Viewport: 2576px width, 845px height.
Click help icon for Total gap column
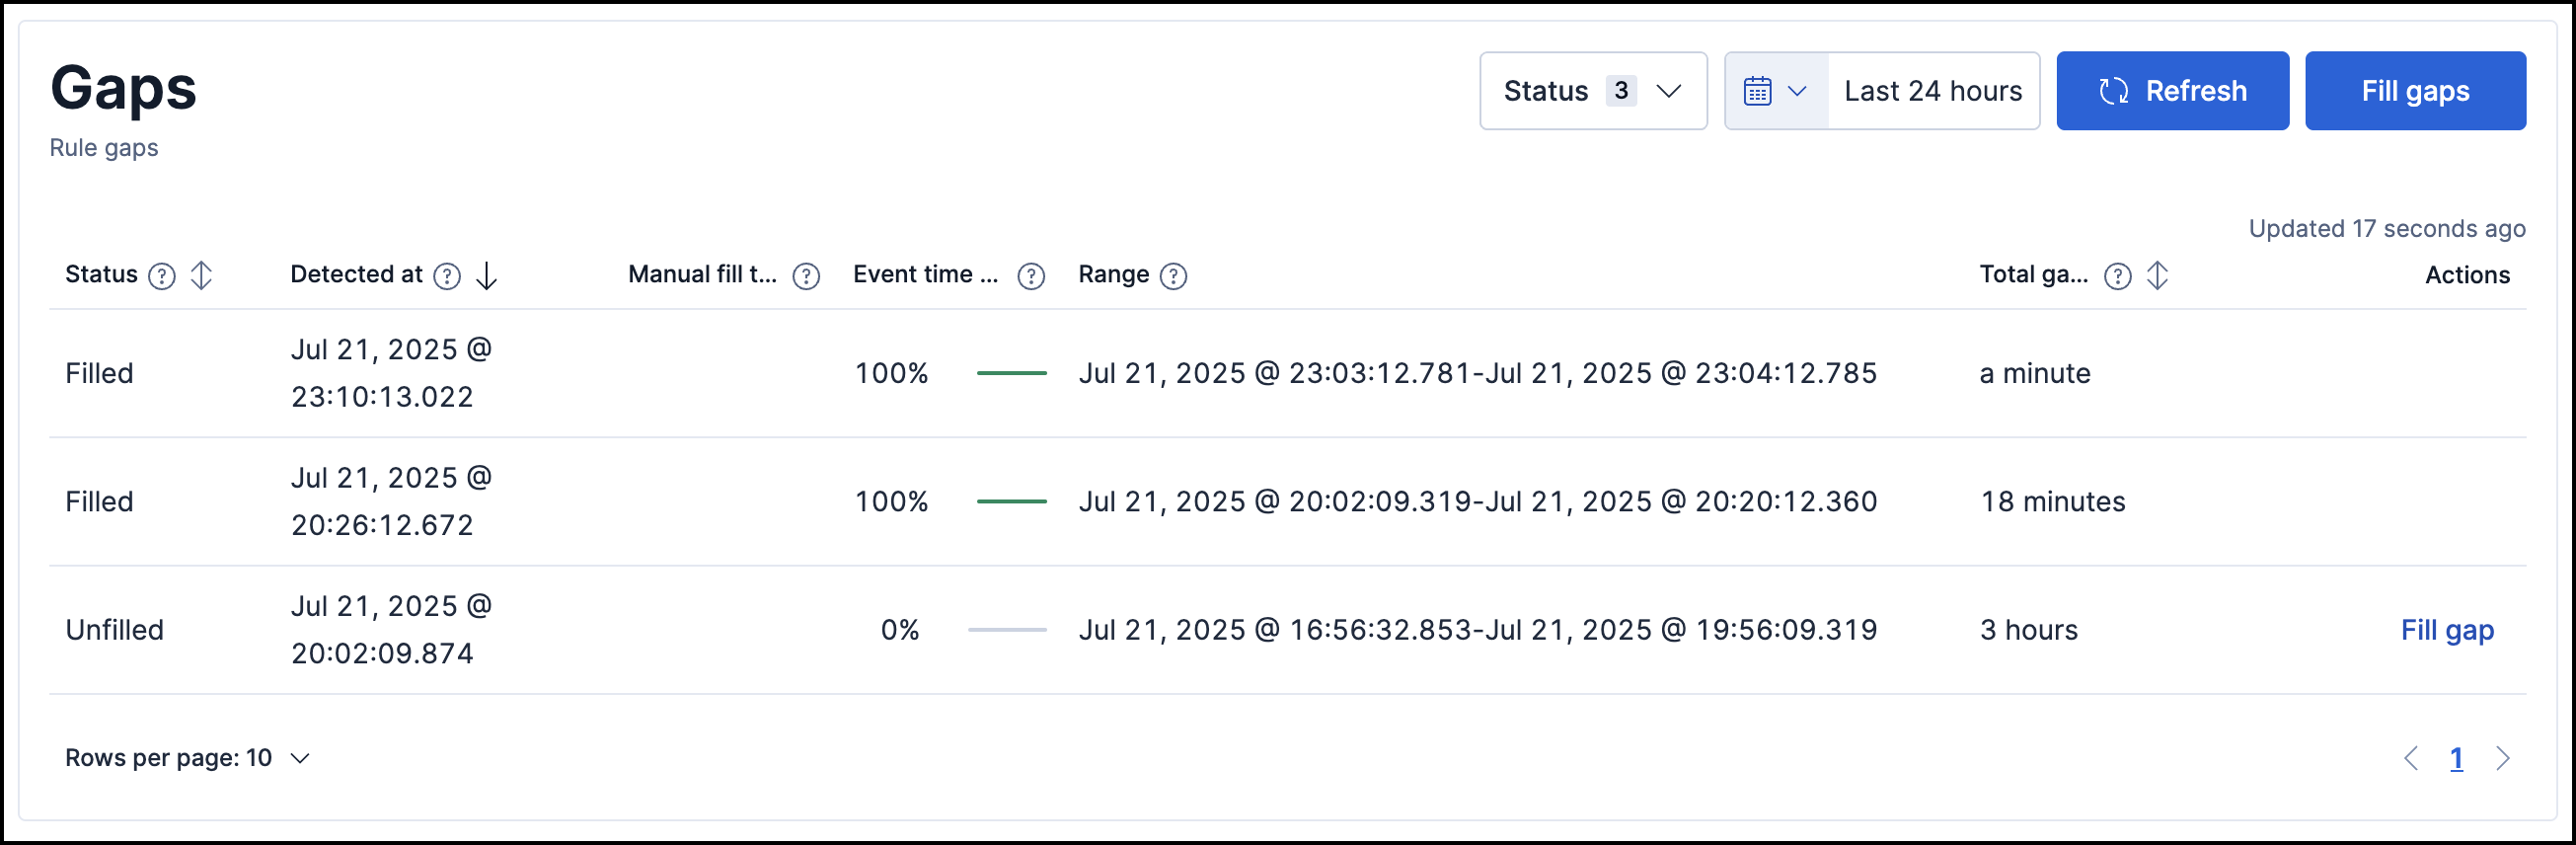(x=2117, y=276)
